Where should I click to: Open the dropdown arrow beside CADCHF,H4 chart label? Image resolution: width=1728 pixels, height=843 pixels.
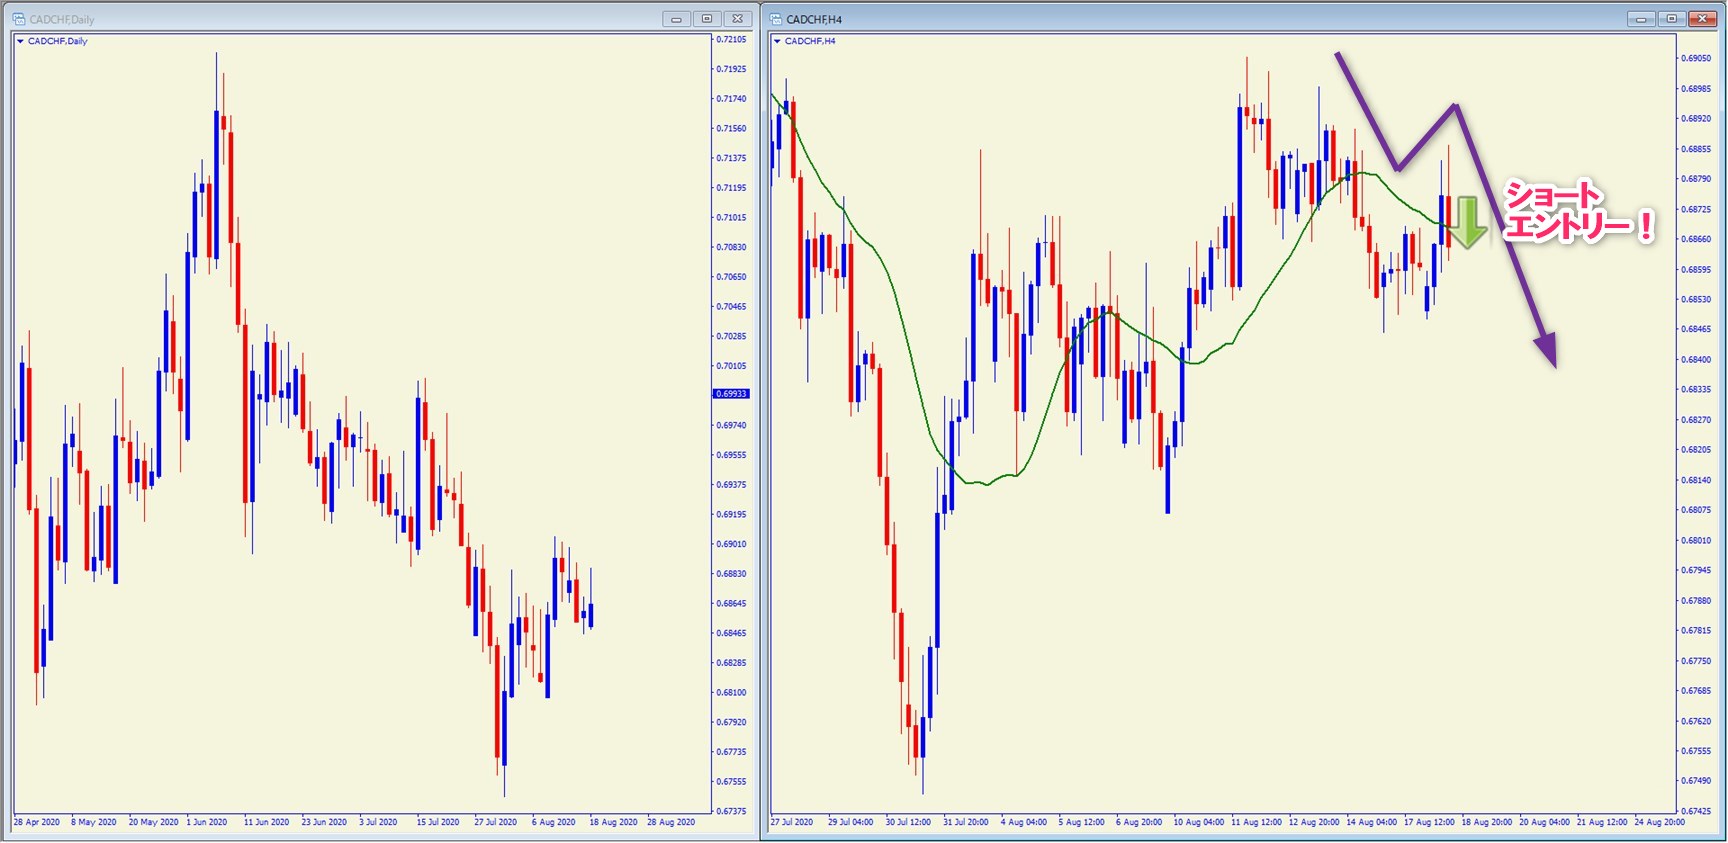pos(777,42)
